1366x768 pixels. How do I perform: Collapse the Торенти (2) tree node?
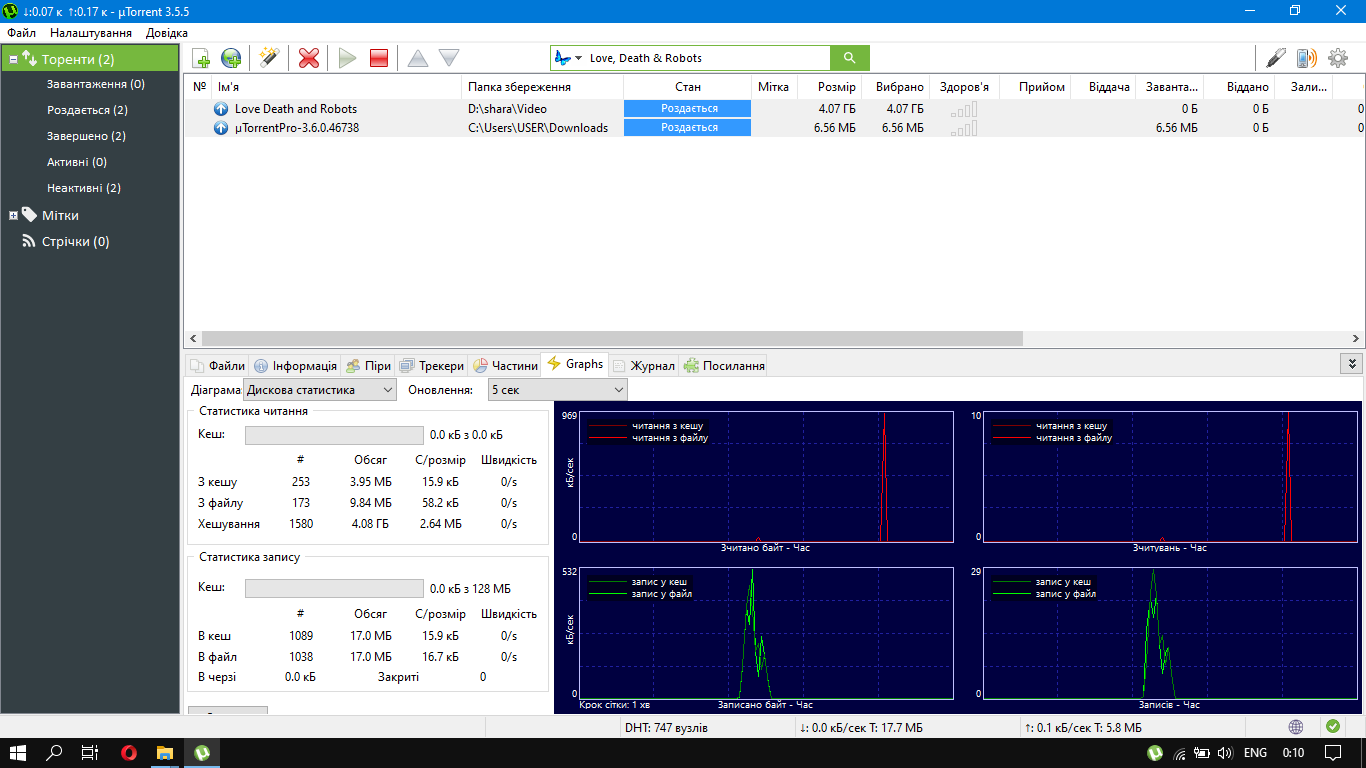click(13, 60)
